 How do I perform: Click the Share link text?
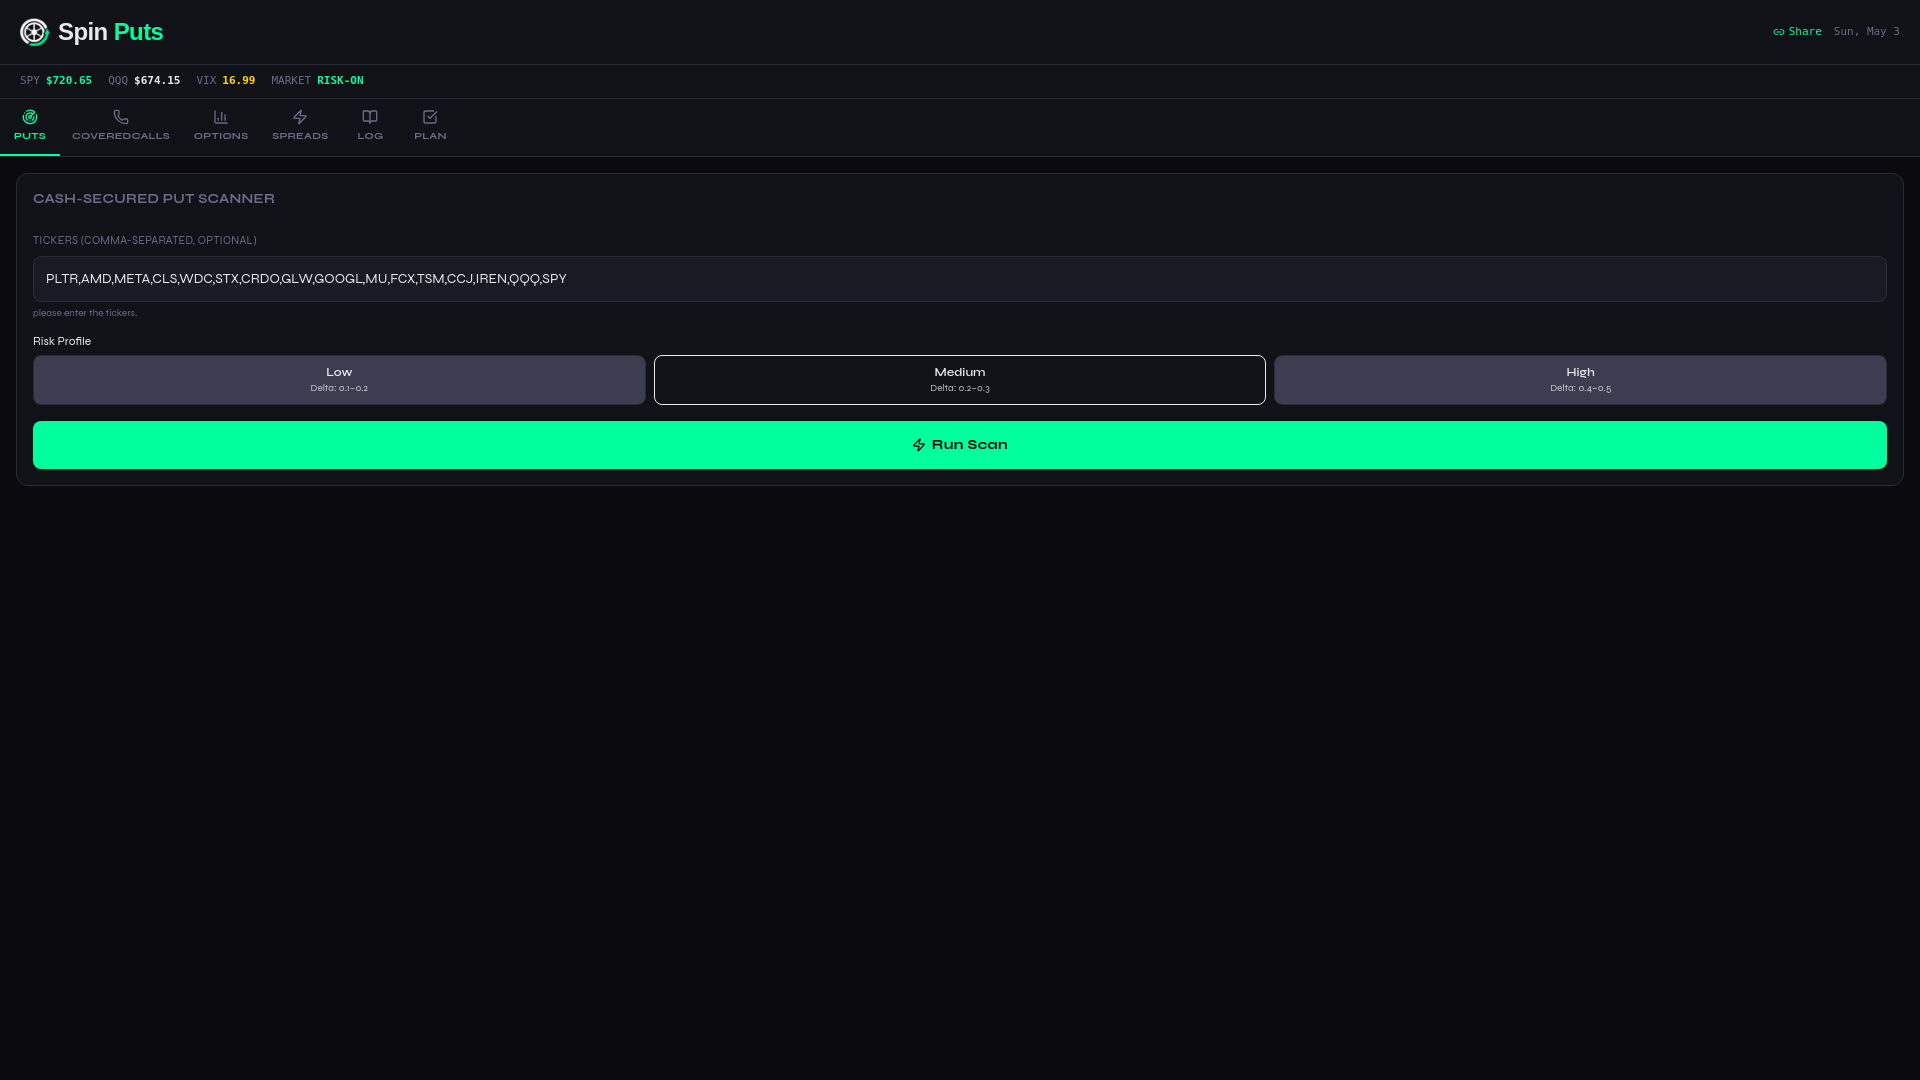pyautogui.click(x=1805, y=32)
